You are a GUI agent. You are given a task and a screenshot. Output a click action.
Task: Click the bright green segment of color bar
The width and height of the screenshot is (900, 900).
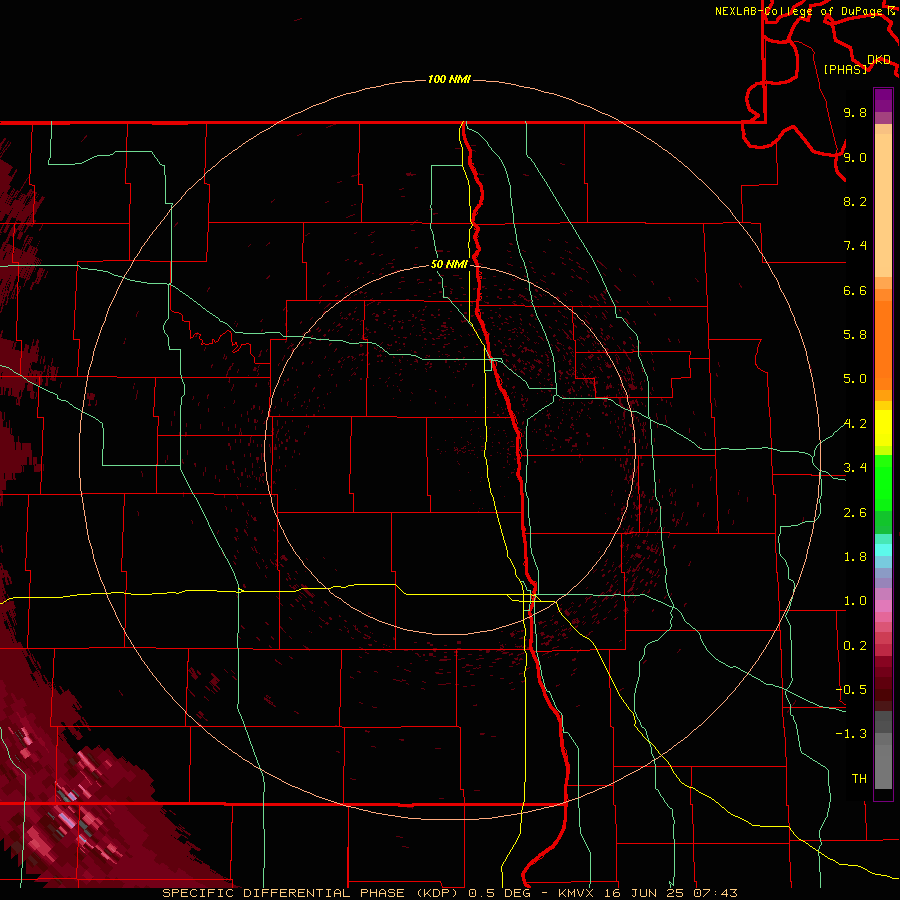tap(883, 483)
